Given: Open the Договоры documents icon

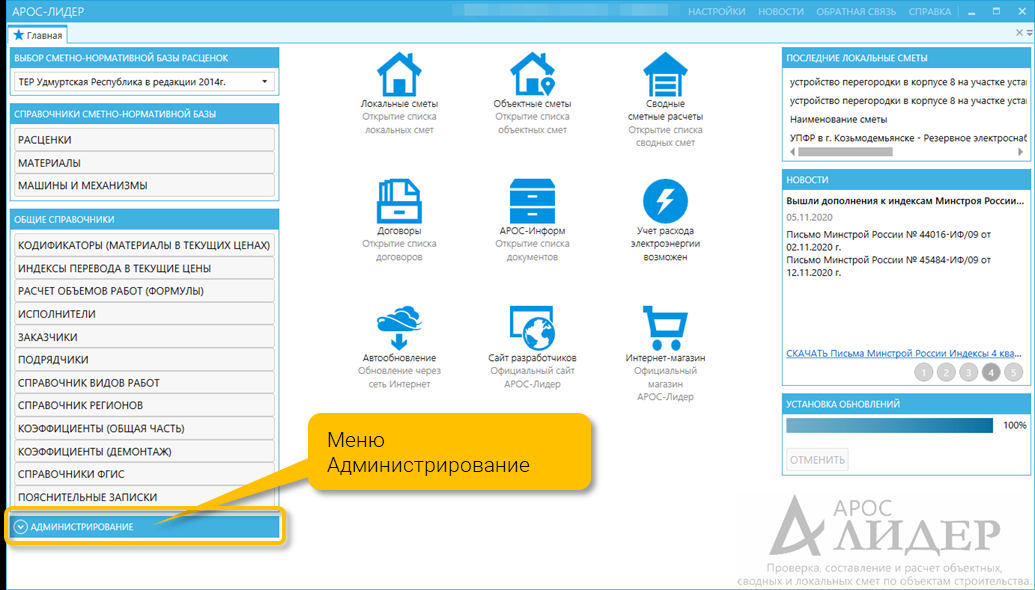Looking at the screenshot, I should click(x=399, y=201).
